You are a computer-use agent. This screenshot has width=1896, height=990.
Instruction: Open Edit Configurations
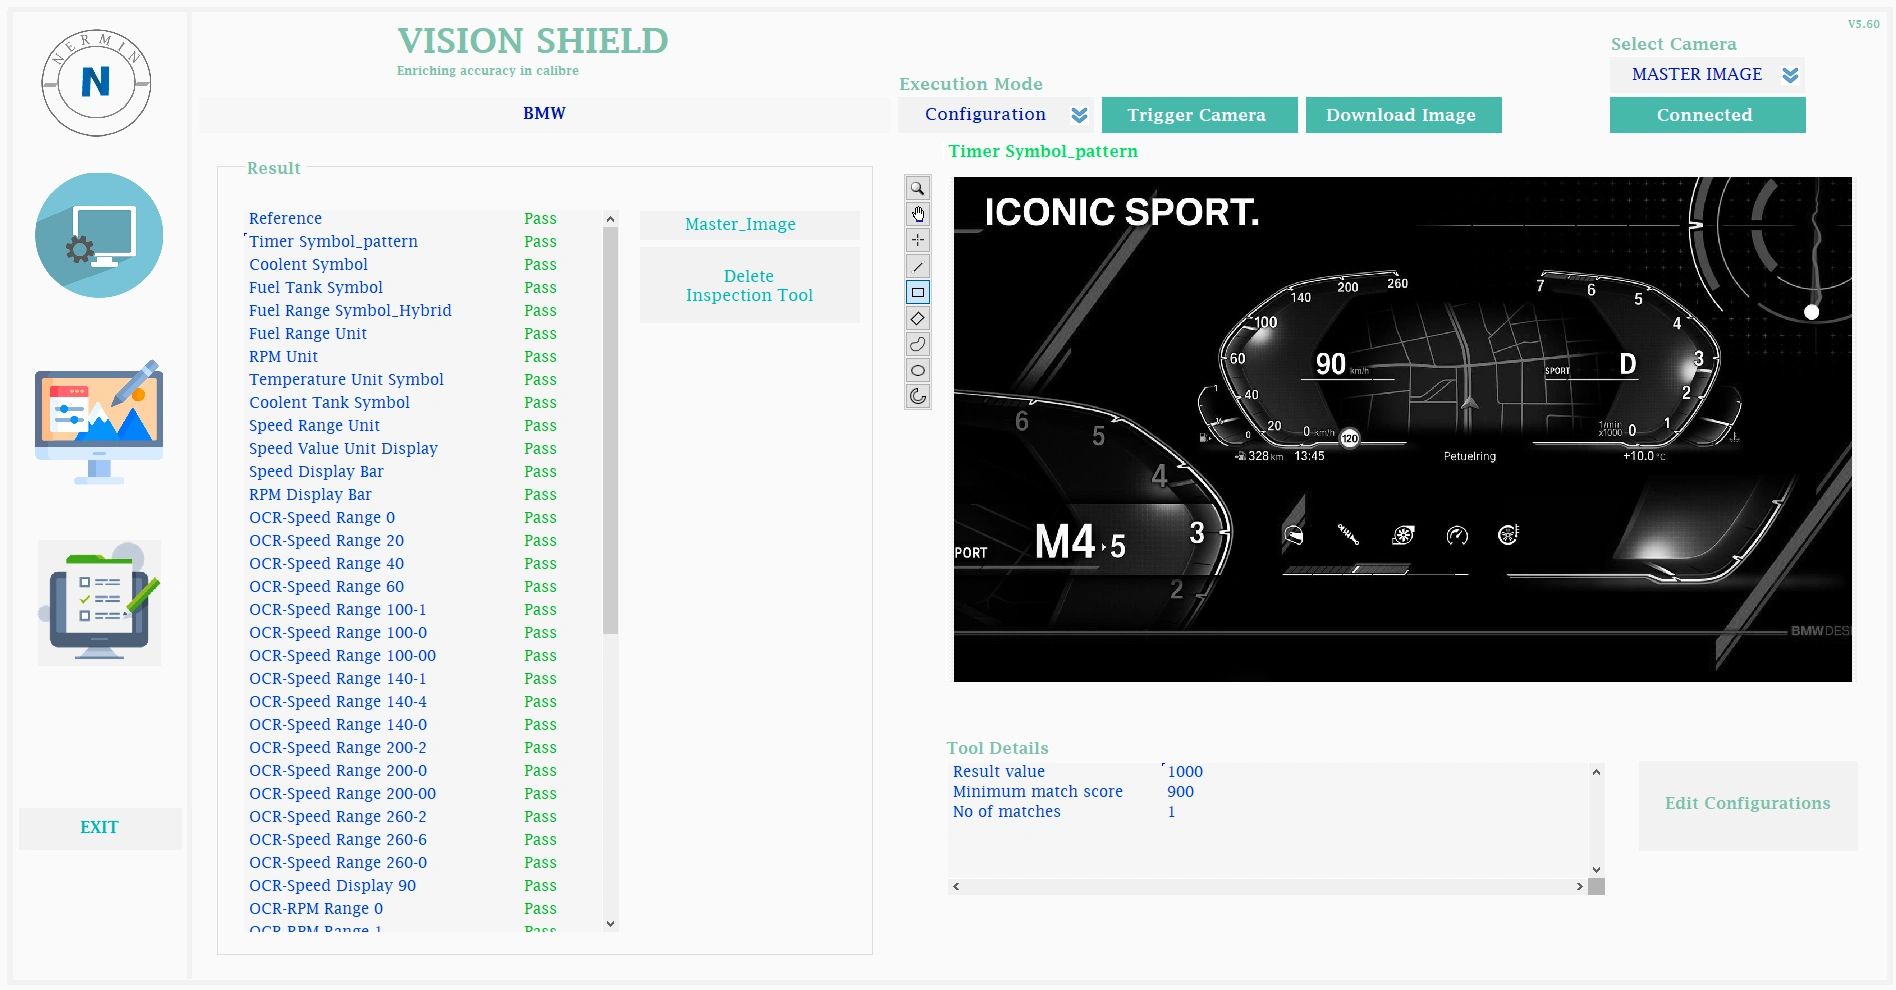tap(1746, 804)
